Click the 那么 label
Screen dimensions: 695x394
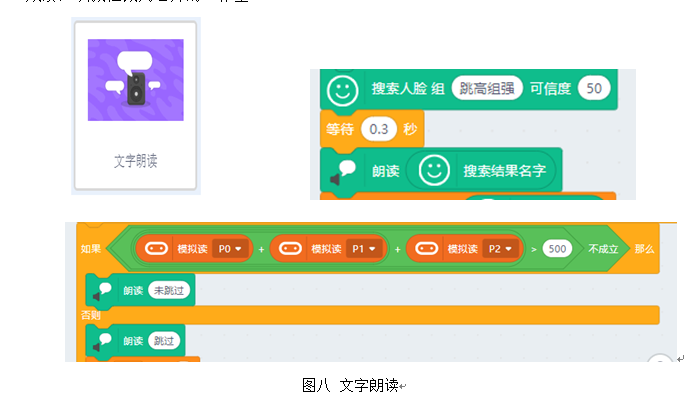click(x=644, y=249)
